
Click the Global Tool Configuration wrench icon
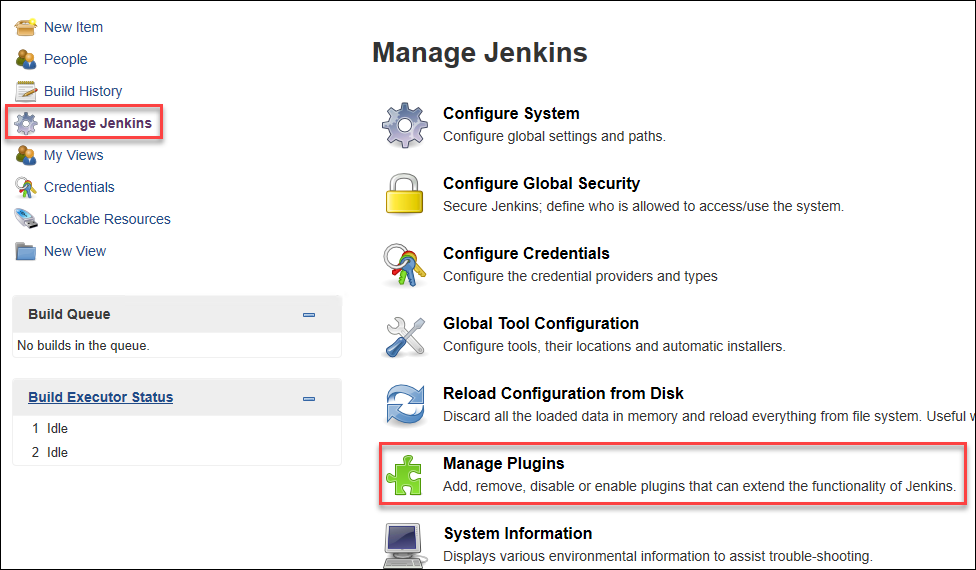(x=405, y=336)
